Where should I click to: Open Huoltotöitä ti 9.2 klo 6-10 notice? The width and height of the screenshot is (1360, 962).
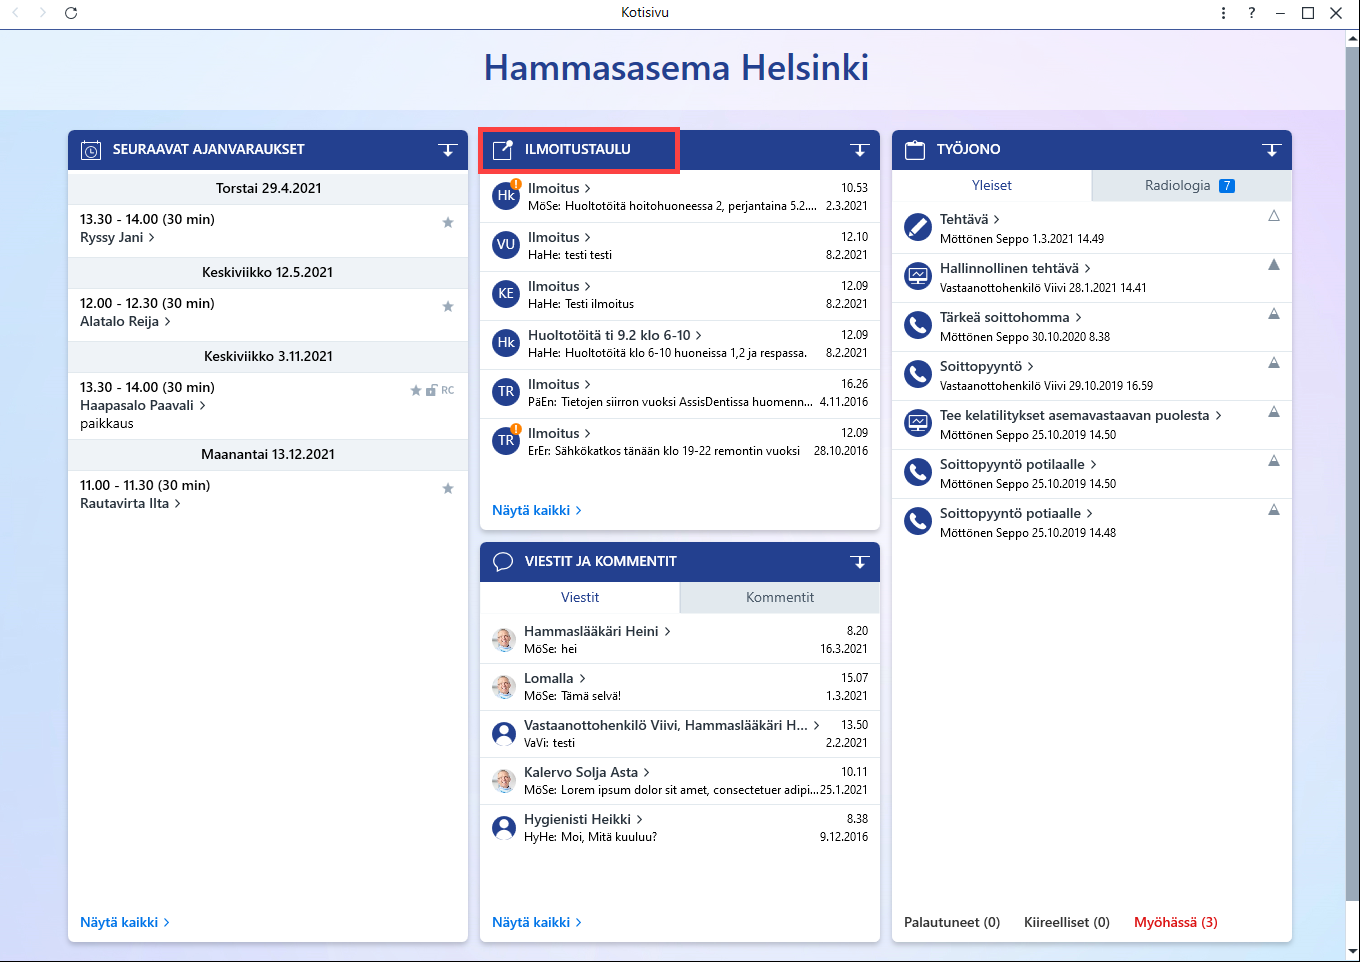pos(615,336)
